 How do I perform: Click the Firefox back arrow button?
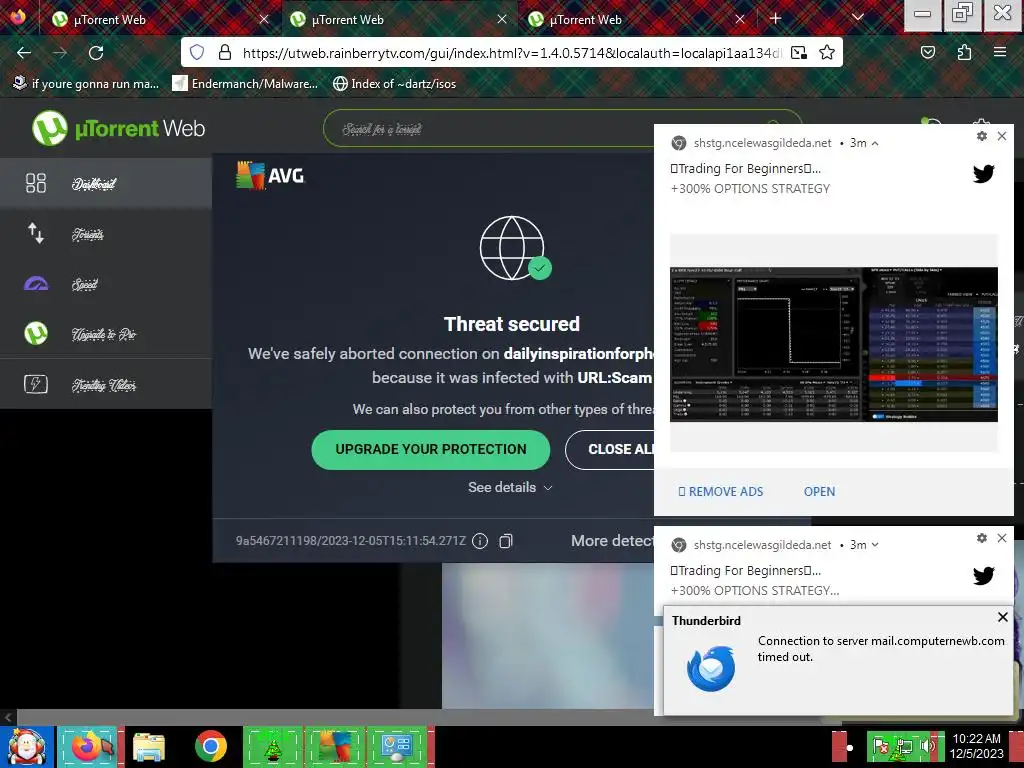(24, 53)
